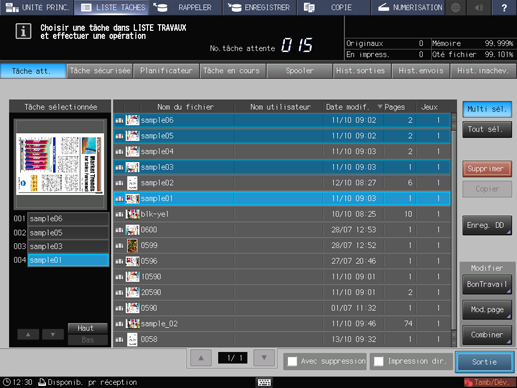Open the RAPPELER recall function

click(x=185, y=7)
